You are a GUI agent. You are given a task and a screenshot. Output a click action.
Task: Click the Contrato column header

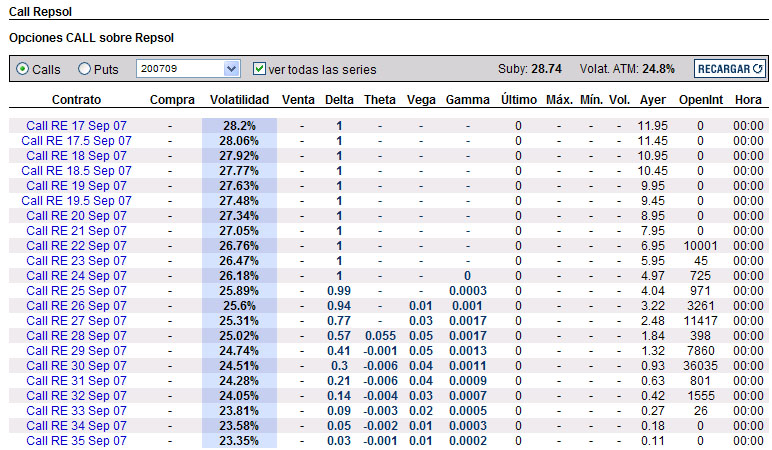point(76,100)
